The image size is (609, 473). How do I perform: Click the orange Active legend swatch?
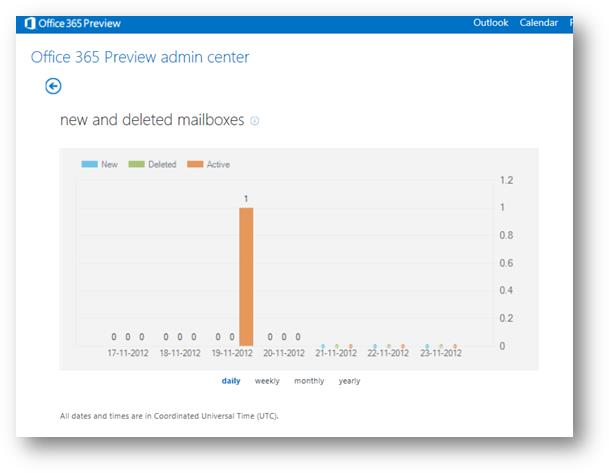click(194, 164)
